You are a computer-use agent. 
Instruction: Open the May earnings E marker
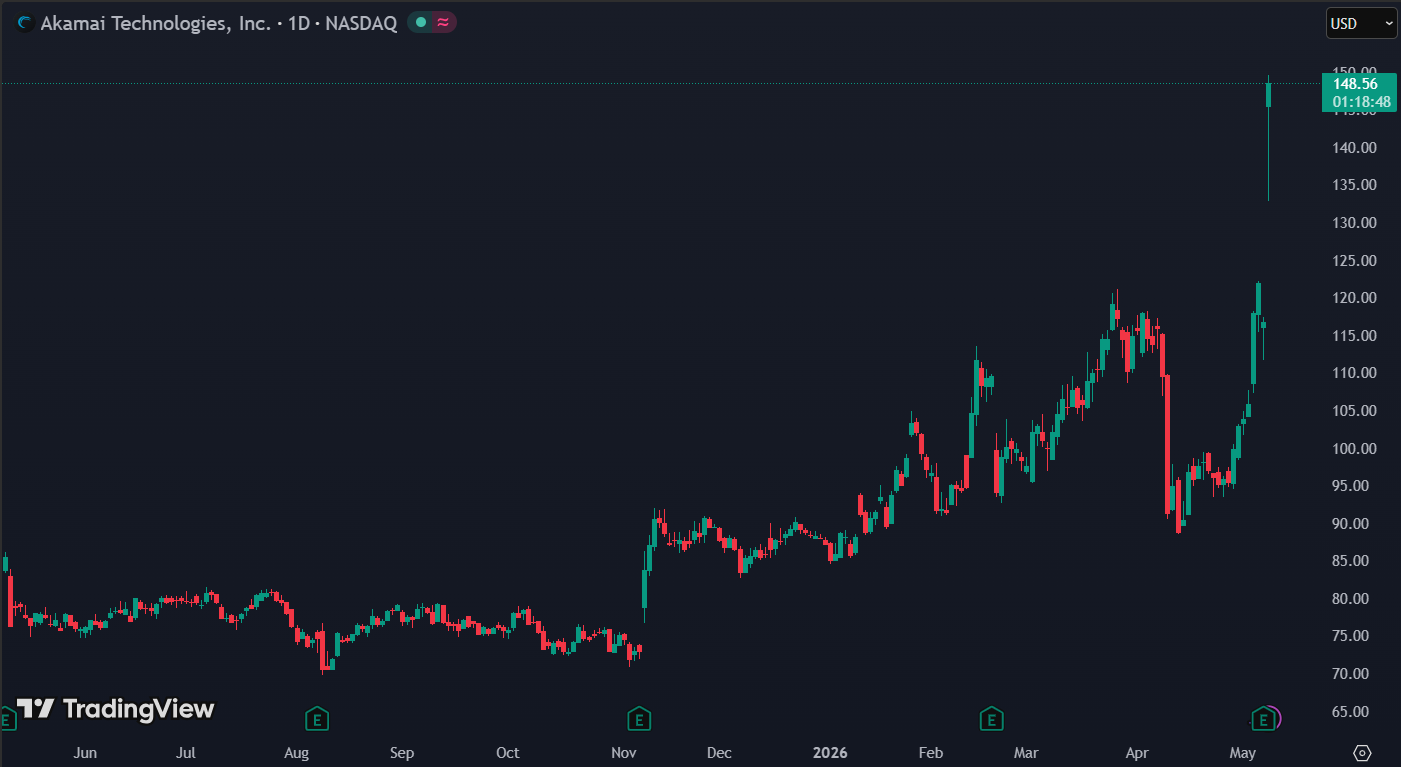[x=1264, y=718]
